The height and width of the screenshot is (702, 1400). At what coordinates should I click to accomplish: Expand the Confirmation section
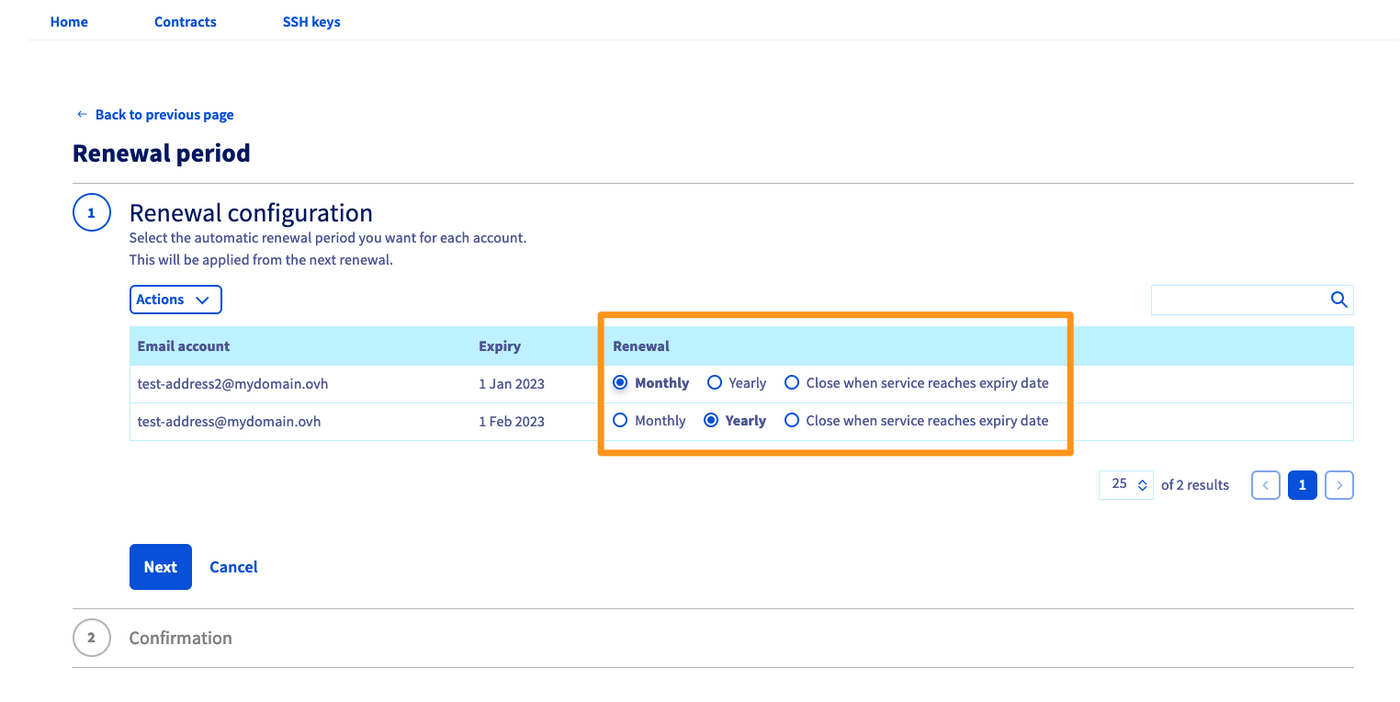pos(180,637)
